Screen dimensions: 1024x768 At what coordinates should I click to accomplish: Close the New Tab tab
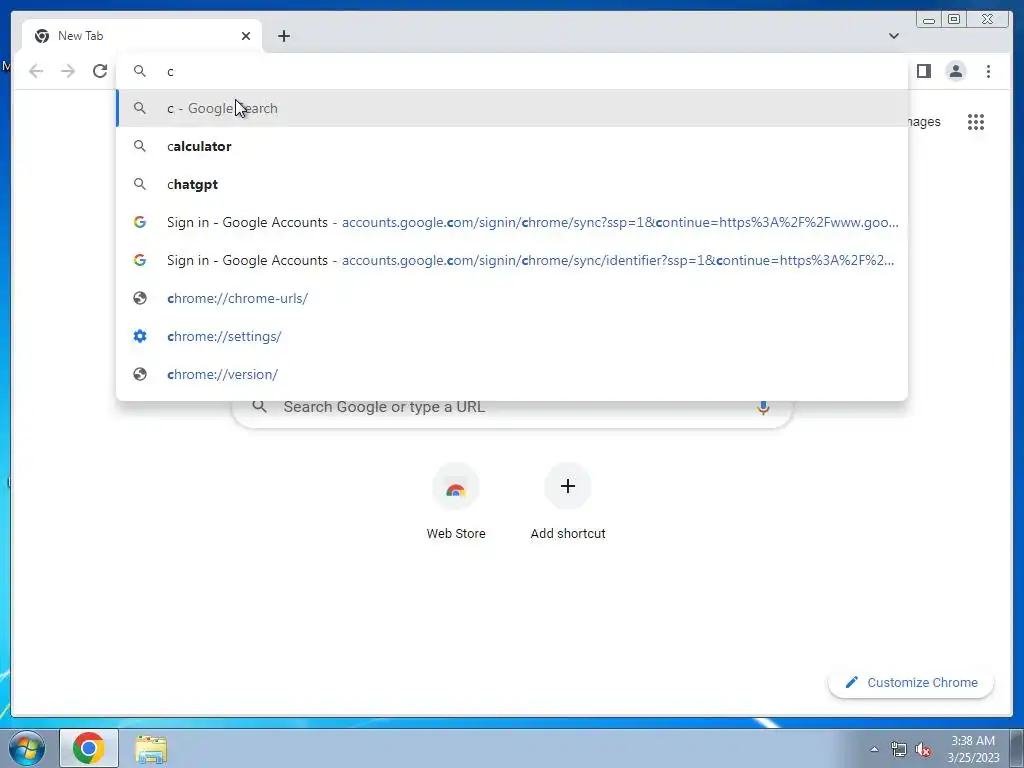click(x=246, y=36)
